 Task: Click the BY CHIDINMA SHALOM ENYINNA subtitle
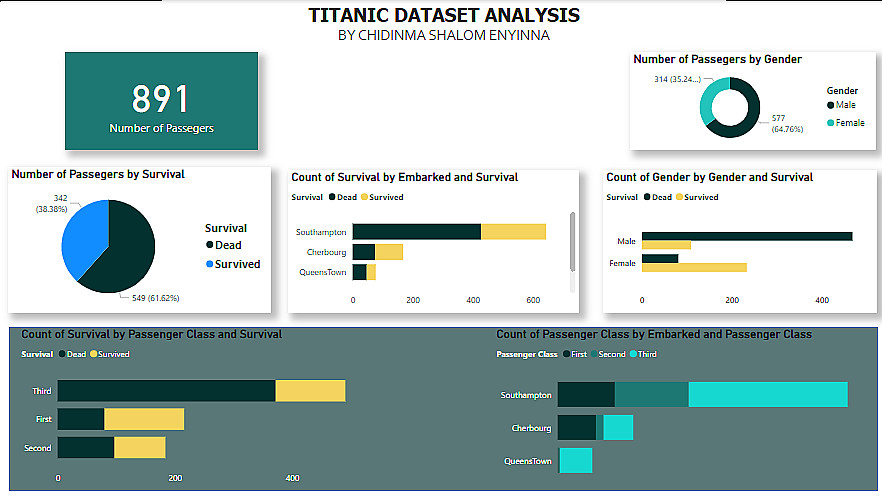point(444,35)
